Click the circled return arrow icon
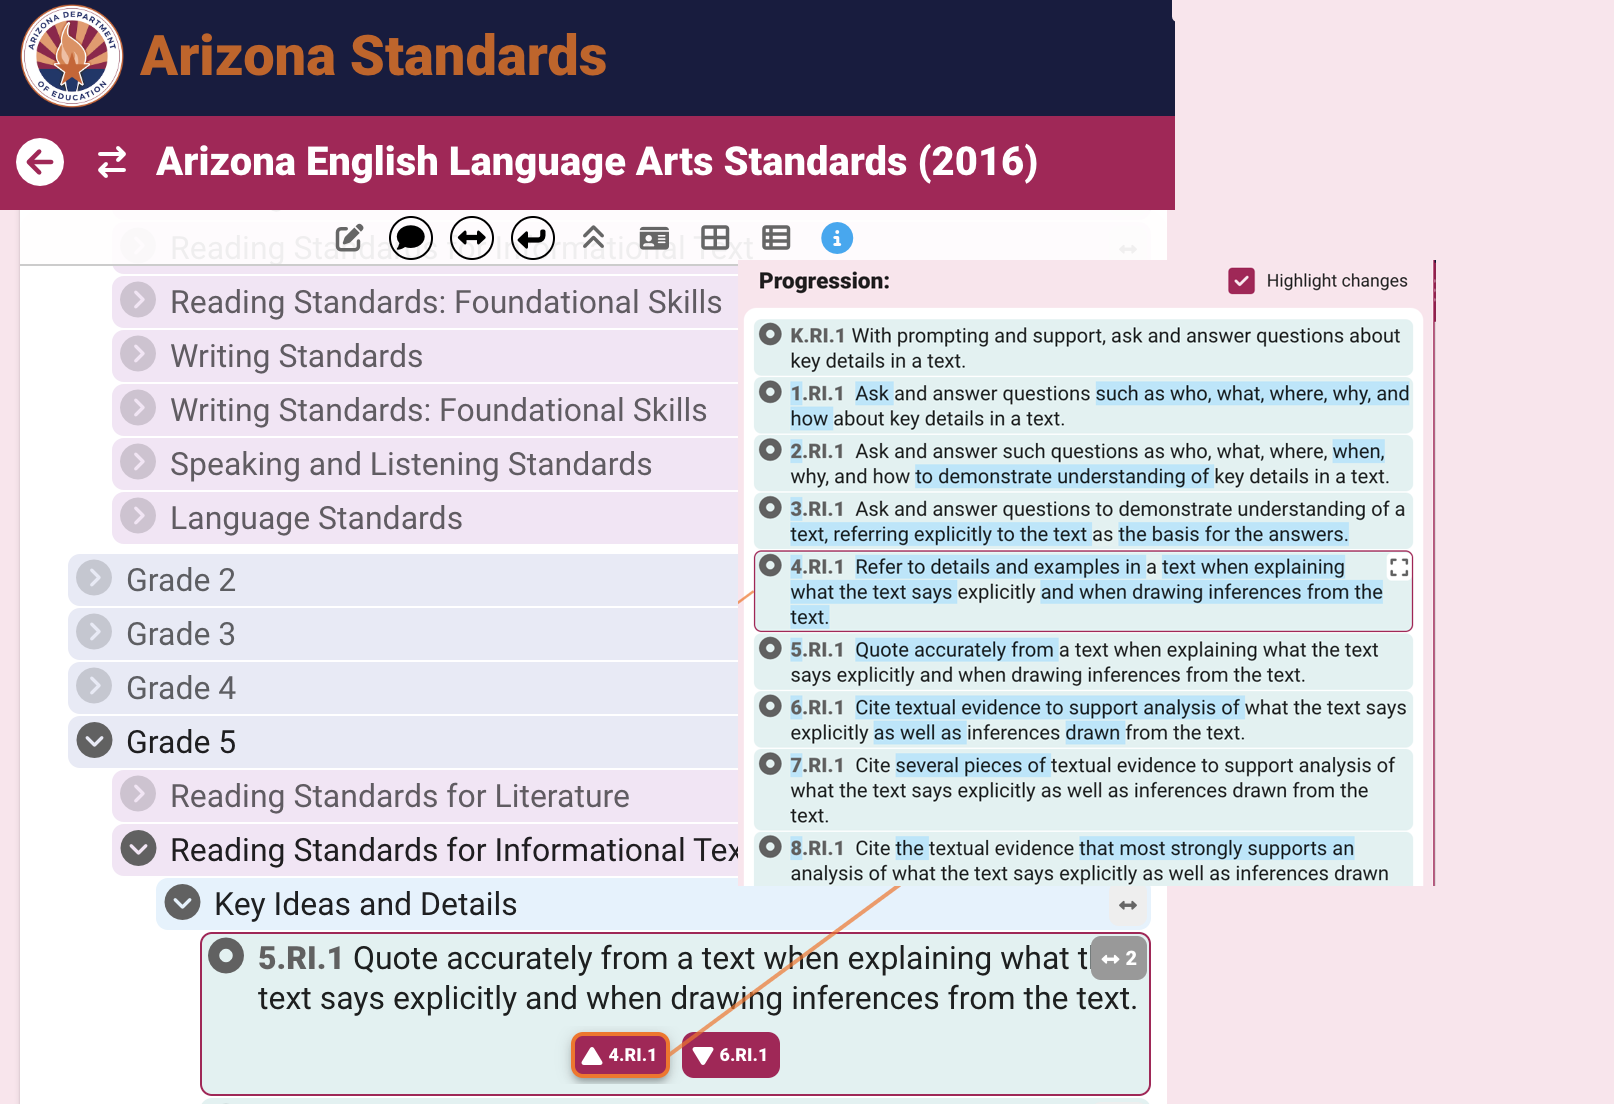This screenshot has width=1614, height=1104. click(x=533, y=238)
